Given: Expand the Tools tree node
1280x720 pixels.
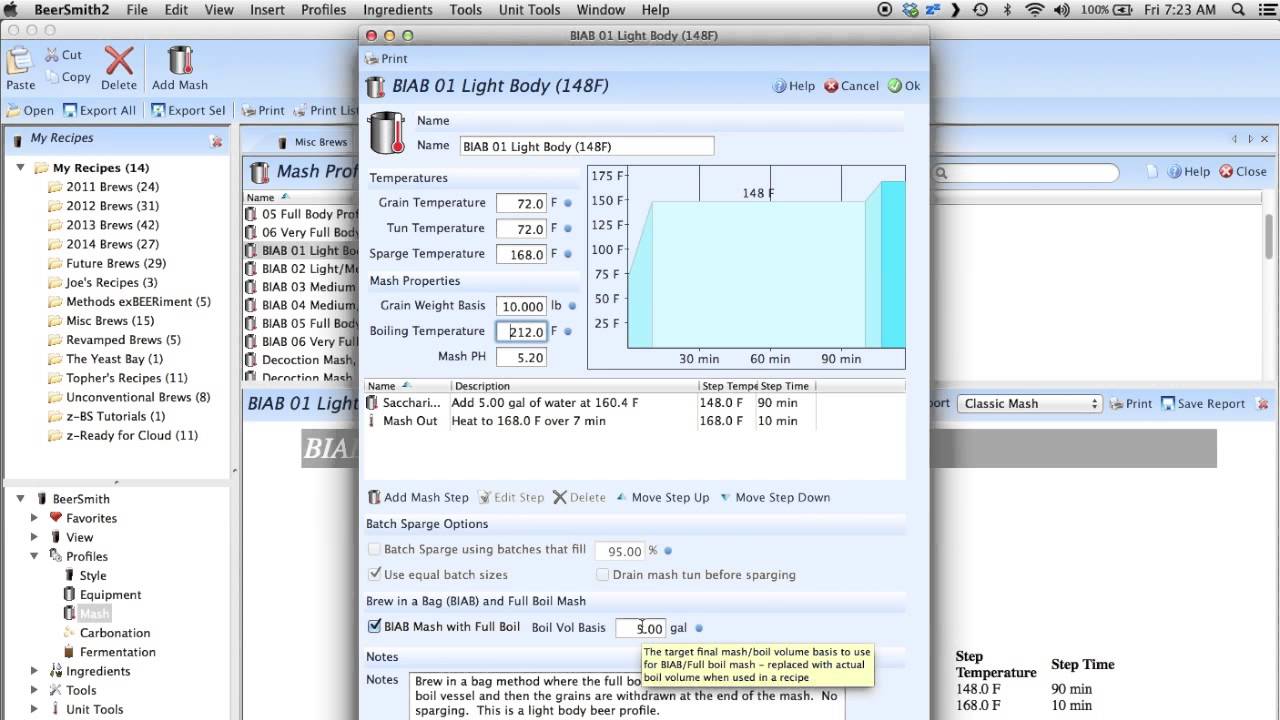Looking at the screenshot, I should click(34, 690).
